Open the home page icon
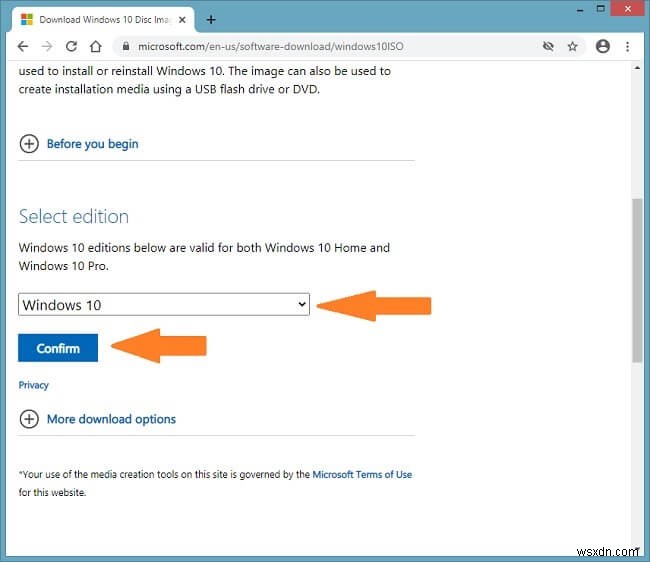Viewport: 650px width, 562px height. point(96,46)
